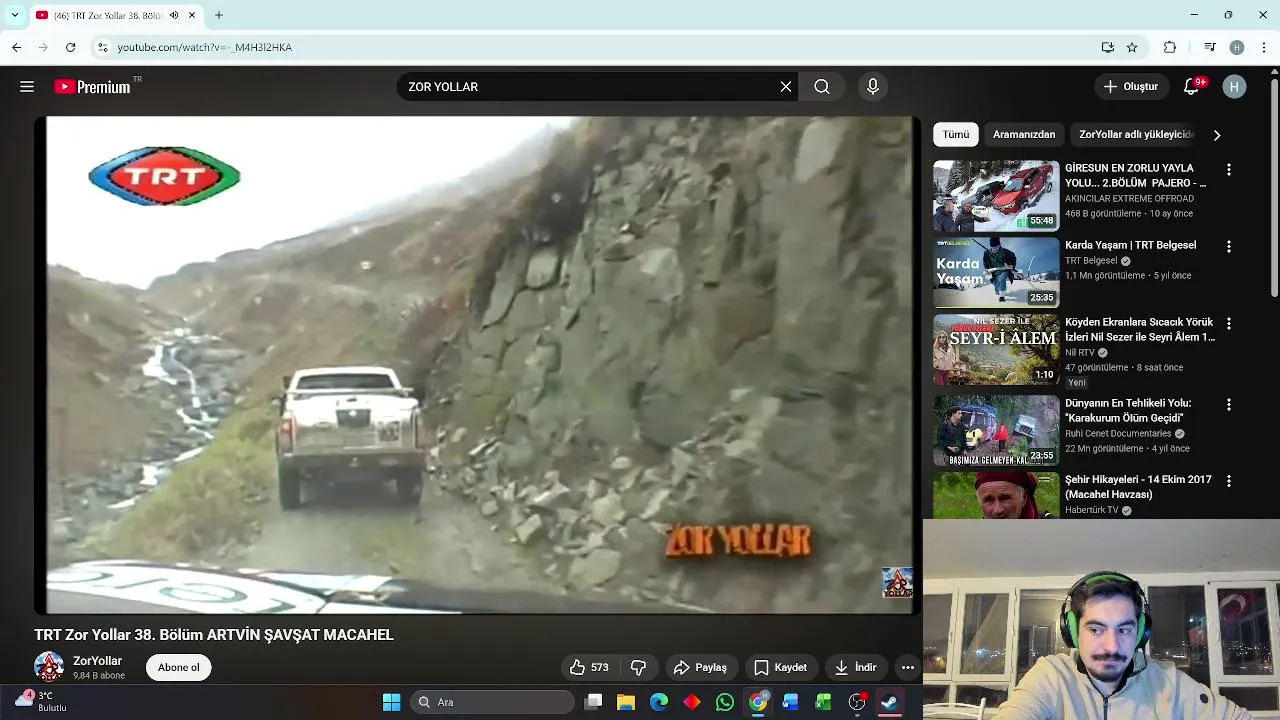1280x720 pixels.
Task: Open the weather widget showing 3°C Bulutlu
Action: tap(40, 701)
